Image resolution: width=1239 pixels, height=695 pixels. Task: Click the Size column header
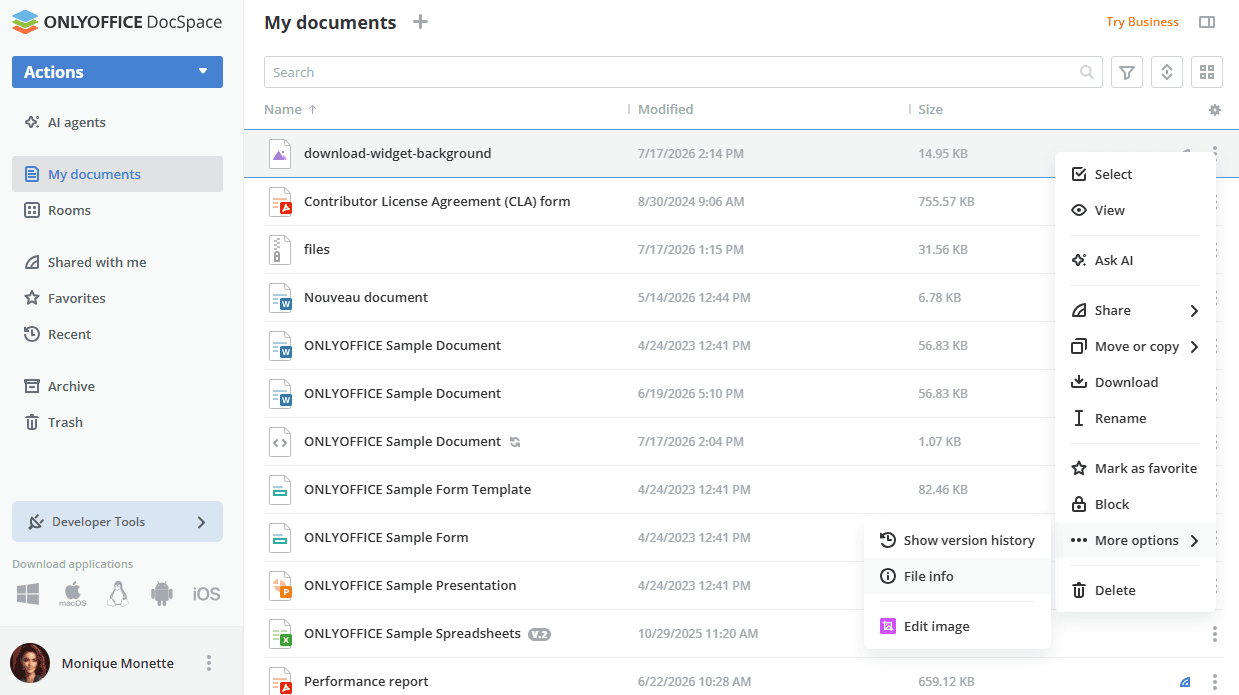point(930,110)
